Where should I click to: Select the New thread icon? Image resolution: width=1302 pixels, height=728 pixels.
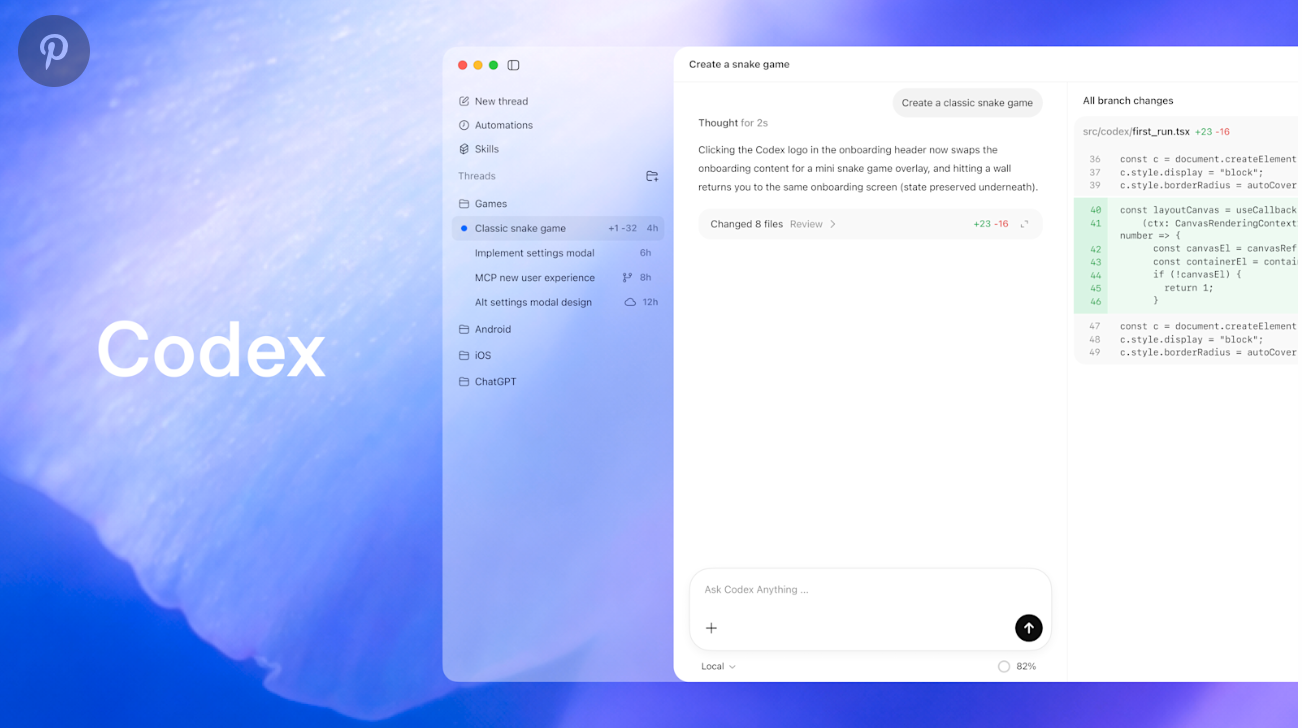[463, 101]
